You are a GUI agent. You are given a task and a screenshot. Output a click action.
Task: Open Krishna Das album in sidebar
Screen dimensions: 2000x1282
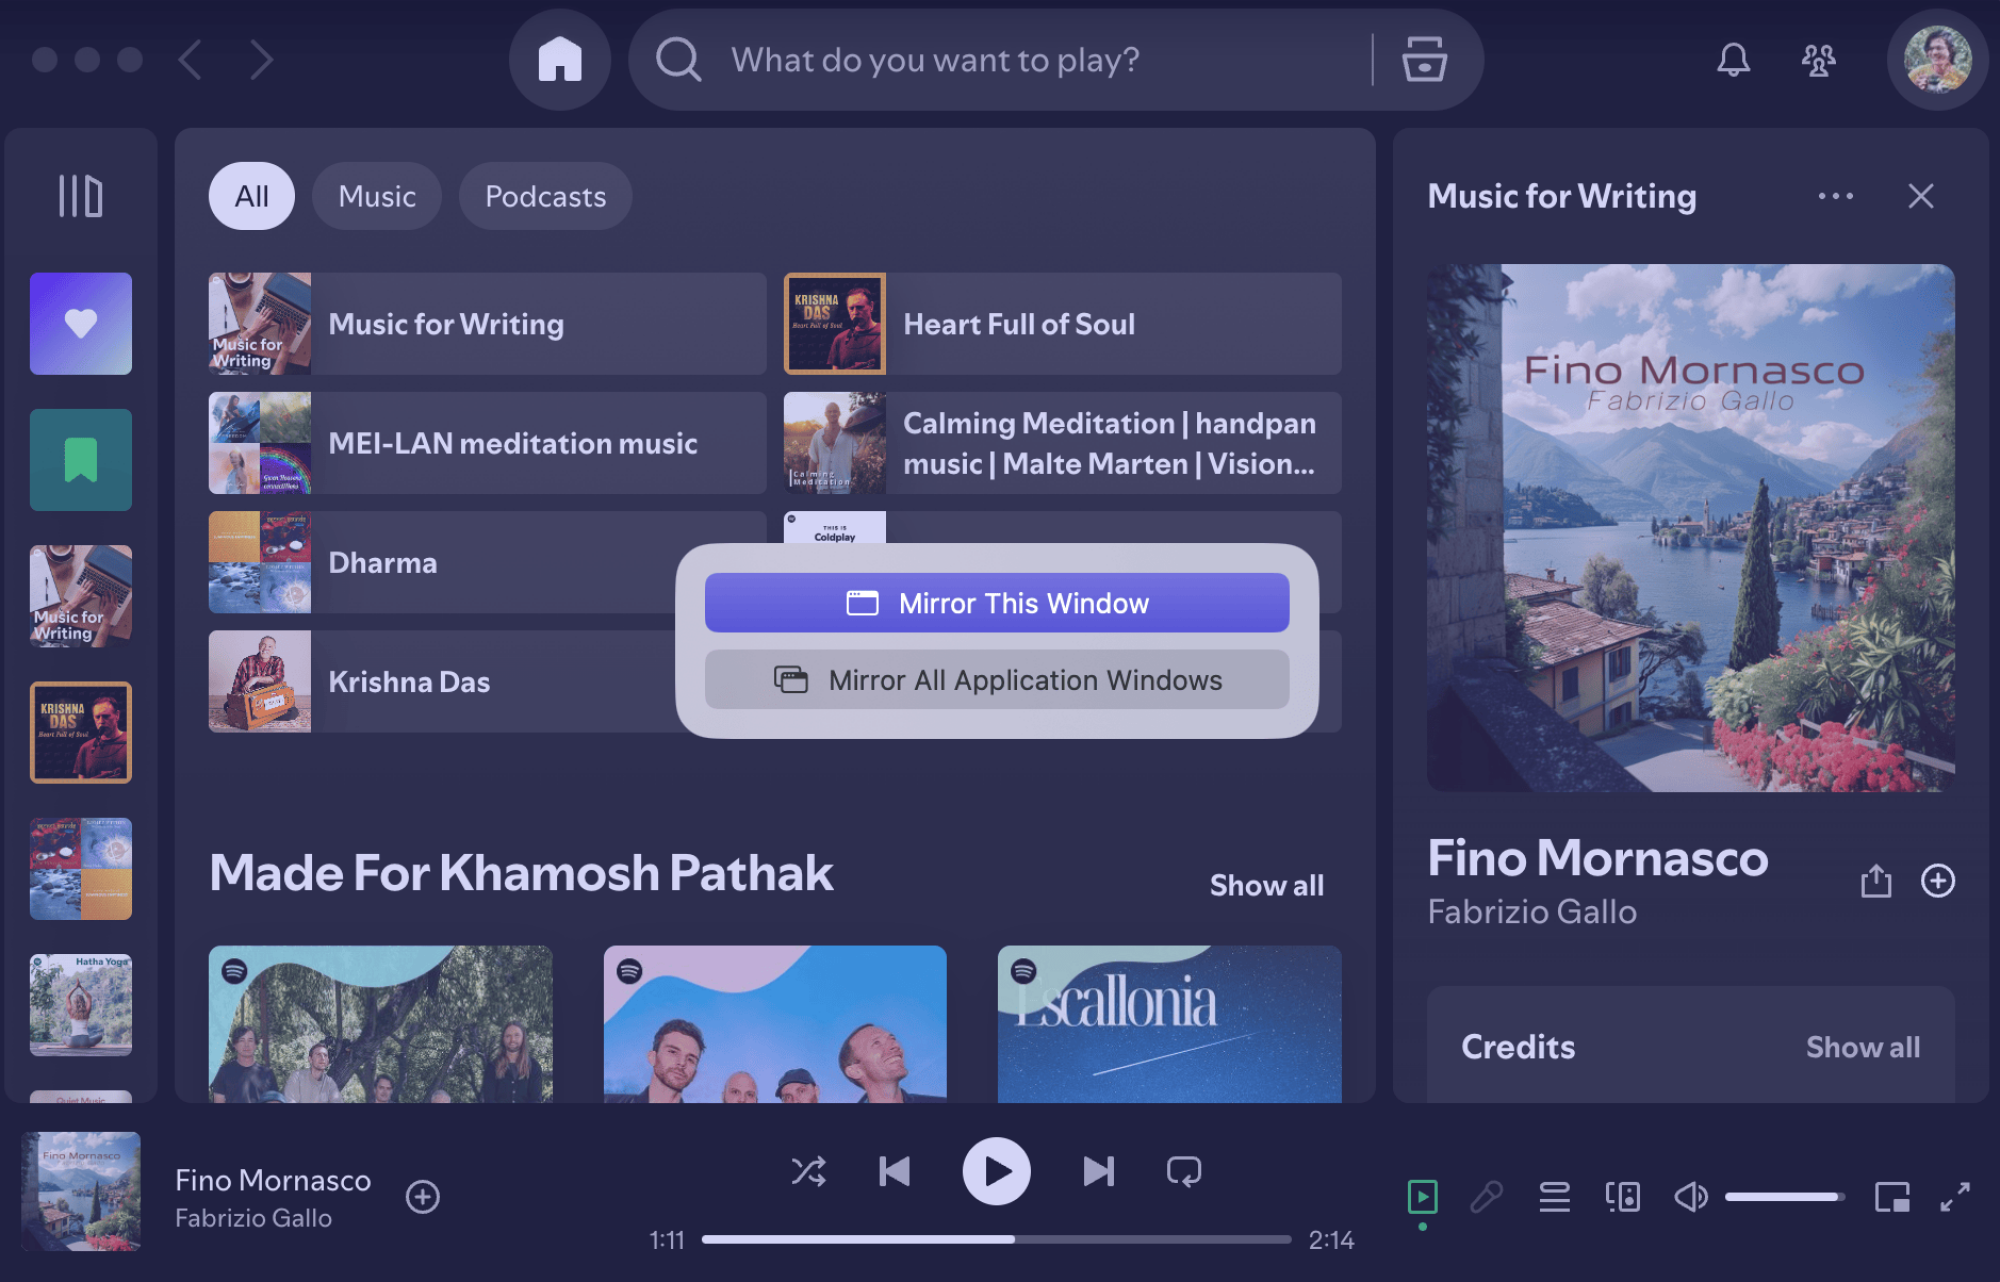pos(81,732)
